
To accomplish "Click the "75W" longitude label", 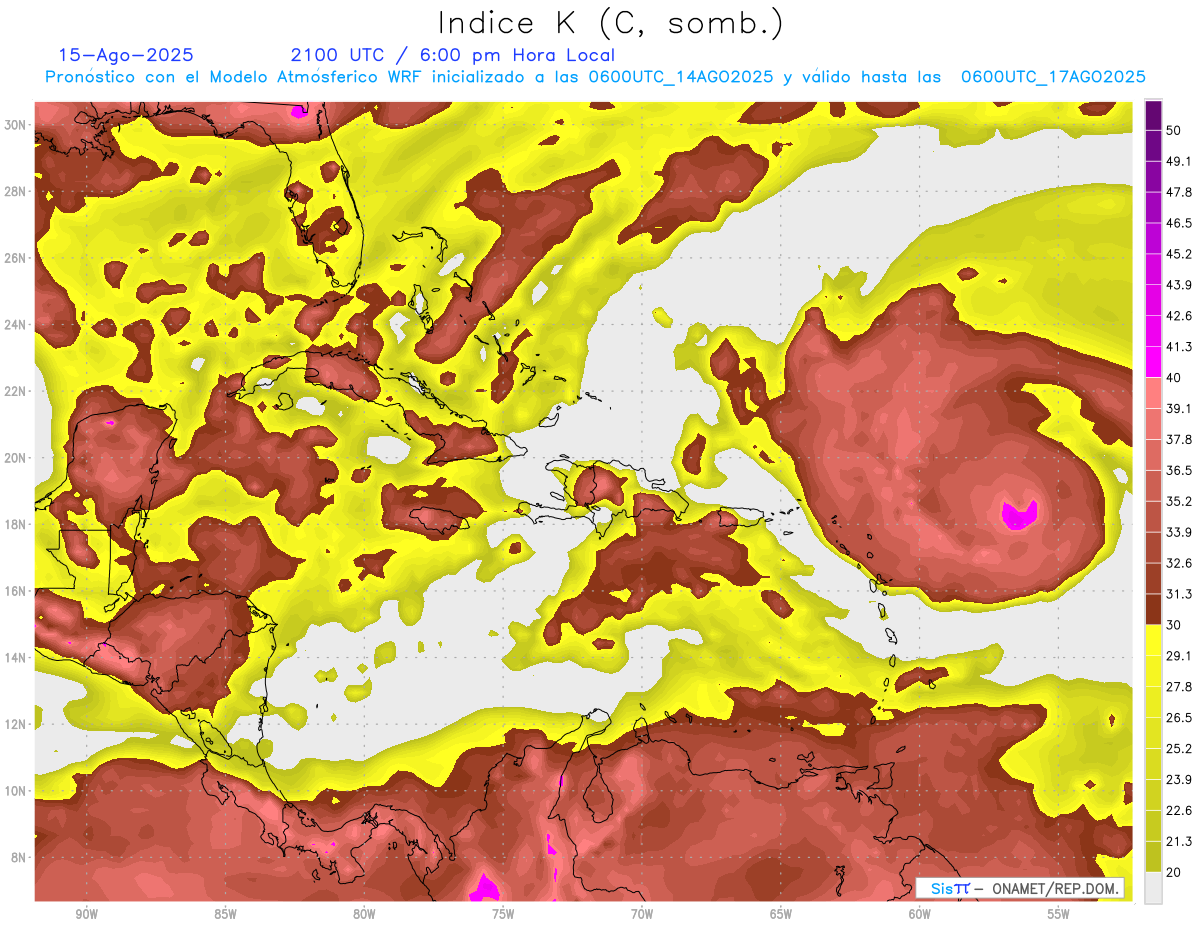I will 503,914.
